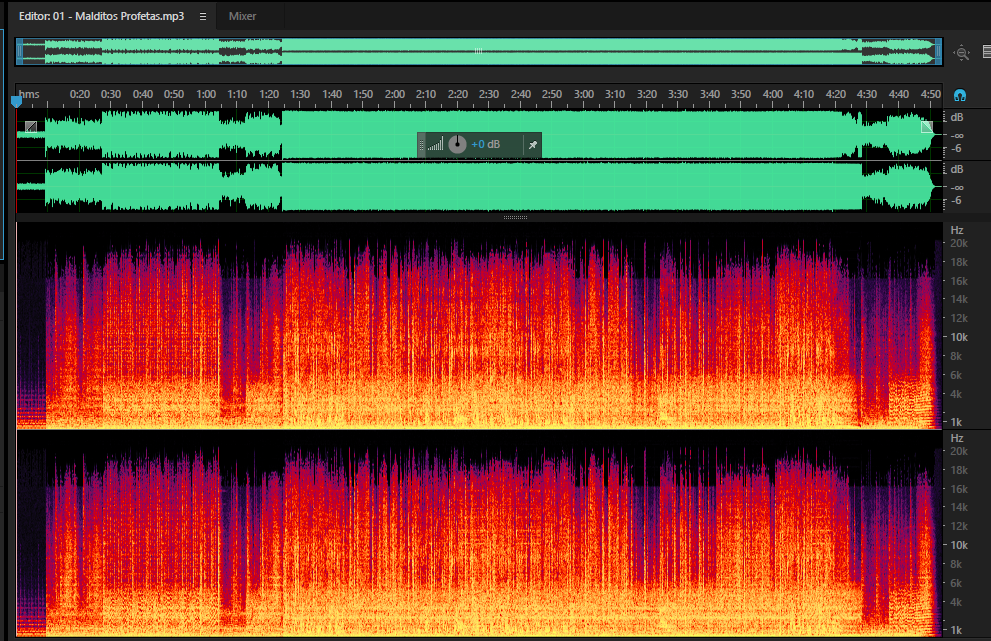991x641 pixels.
Task: Click the 16k mark on the right channel frequency scale
Action: tap(959, 489)
